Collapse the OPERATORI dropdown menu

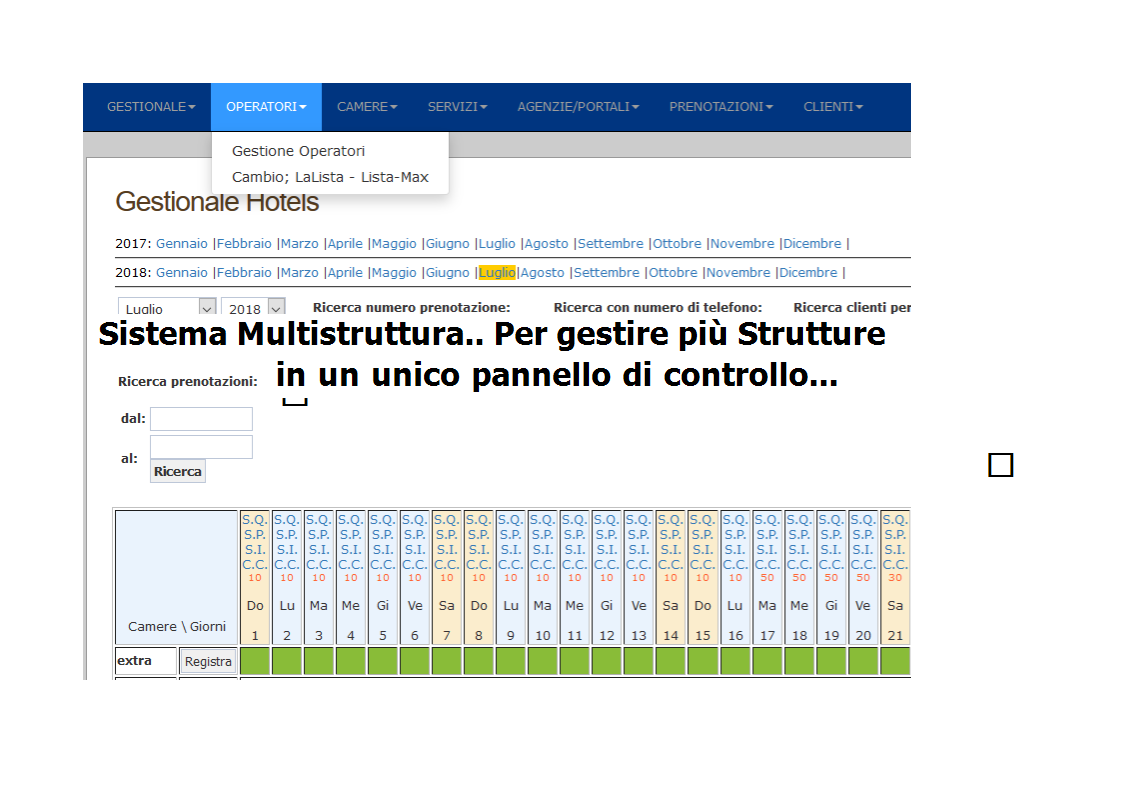point(266,107)
